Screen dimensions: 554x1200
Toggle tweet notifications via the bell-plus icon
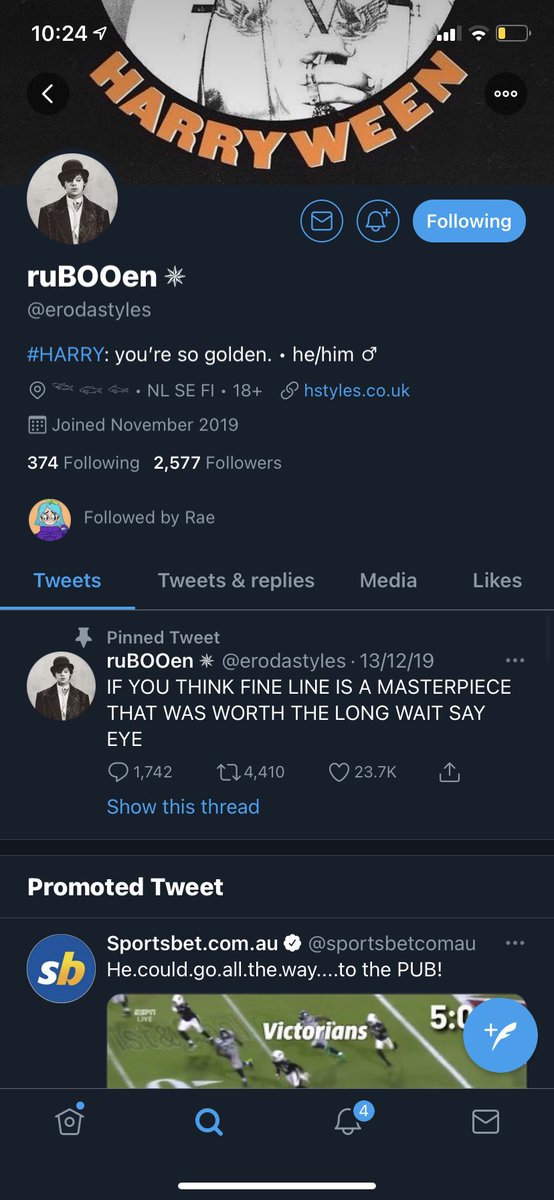click(x=377, y=222)
